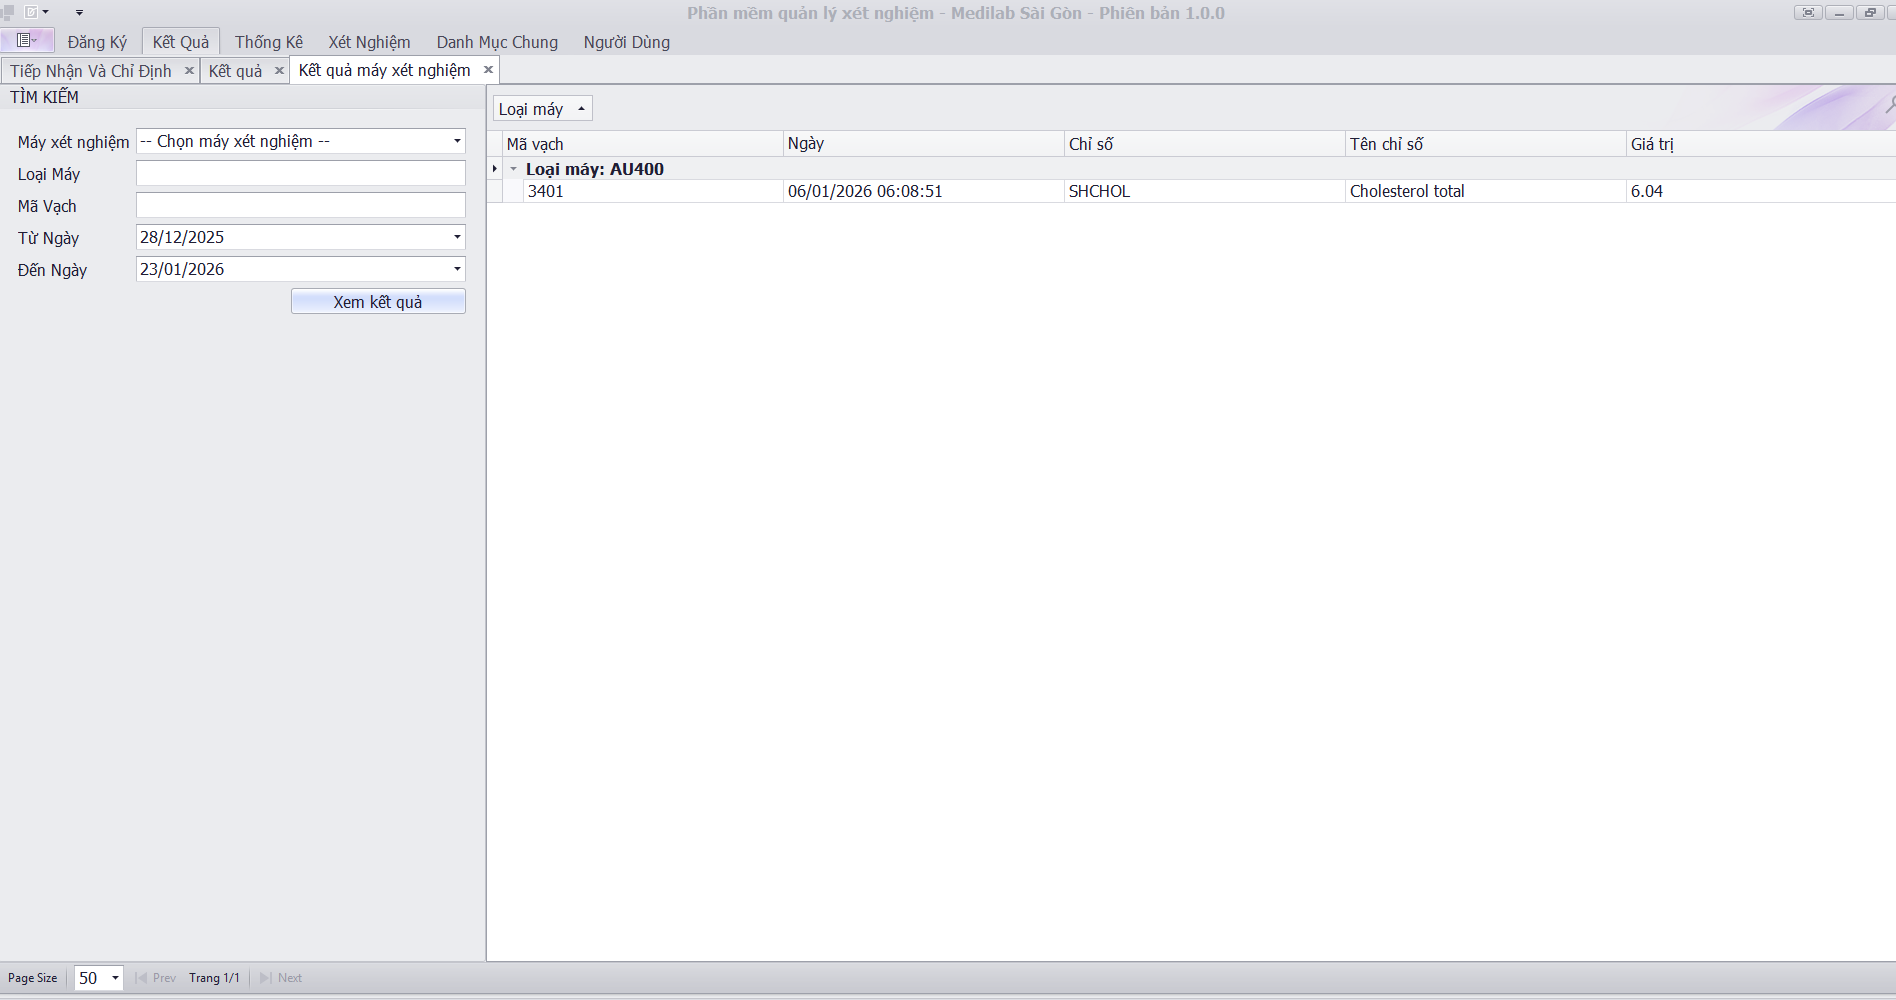This screenshot has width=1896, height=1000.
Task: Click the 'Loại máy' group column button
Action: click(541, 109)
